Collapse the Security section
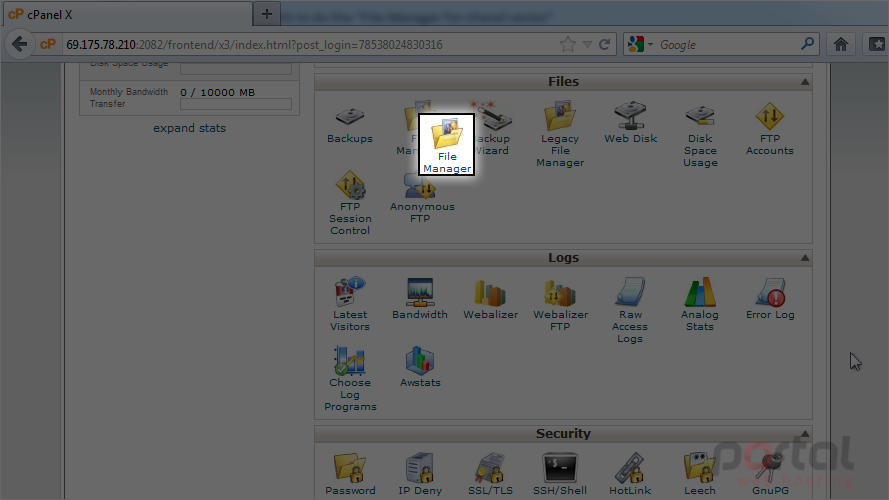Image resolution: width=889 pixels, height=500 pixels. (805, 434)
